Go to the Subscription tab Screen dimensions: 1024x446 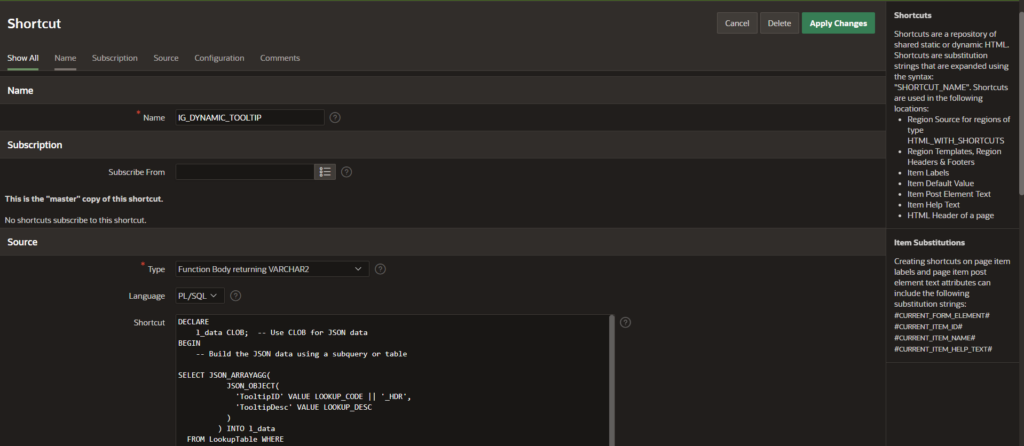pos(115,58)
